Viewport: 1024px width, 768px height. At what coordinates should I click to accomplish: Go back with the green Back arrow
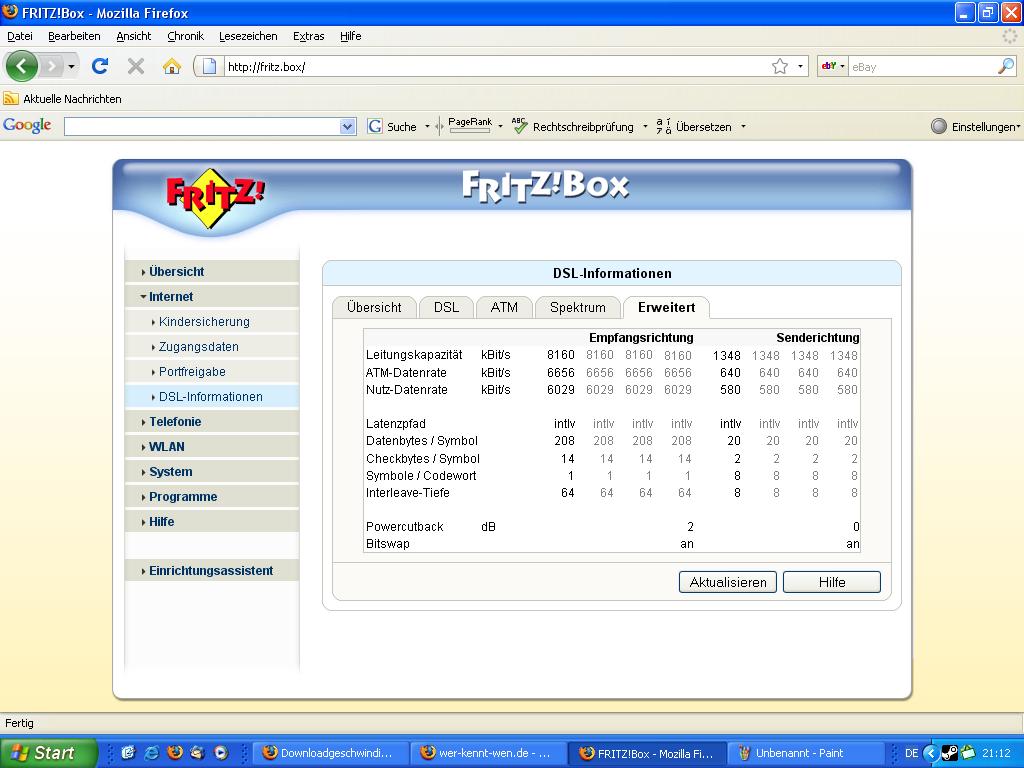point(22,66)
